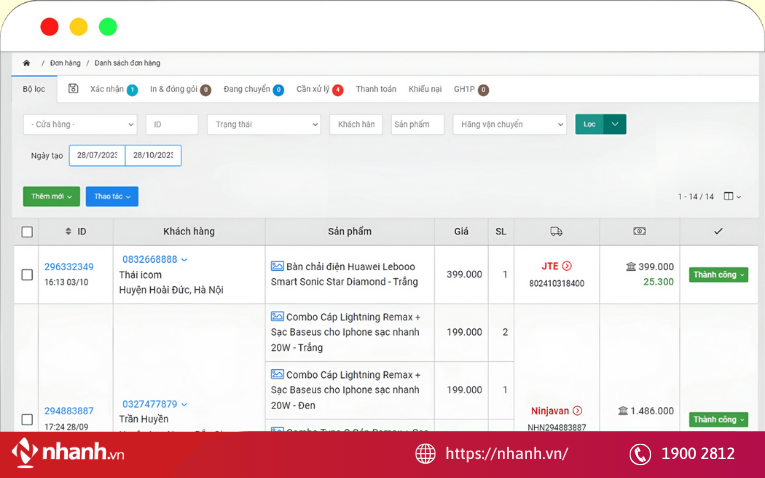This screenshot has width=765, height=478.
Task: Click tracking number 802410318400
Action: pyautogui.click(x=557, y=283)
